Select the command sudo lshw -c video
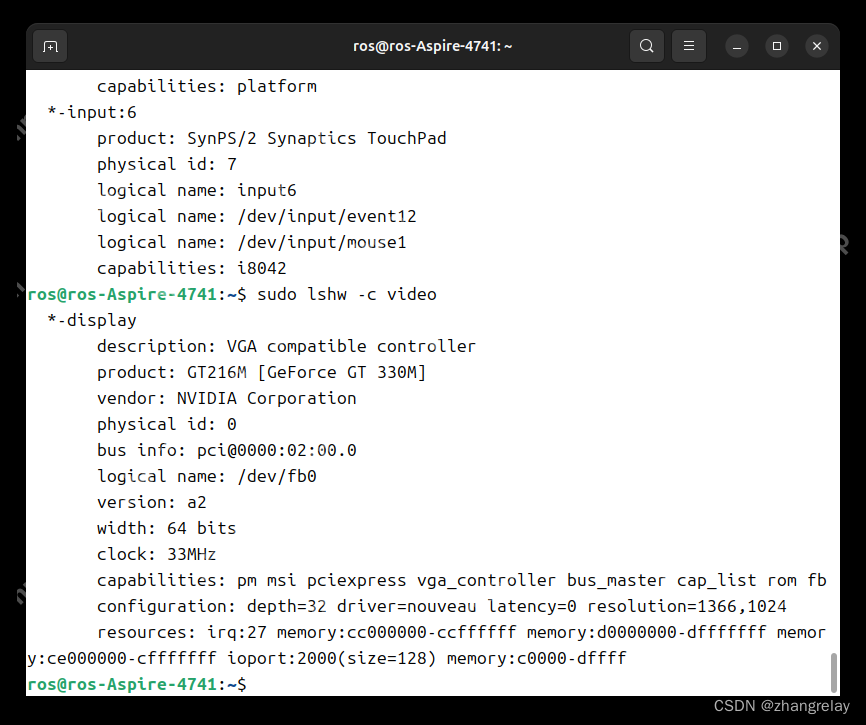866x725 pixels. (x=345, y=293)
